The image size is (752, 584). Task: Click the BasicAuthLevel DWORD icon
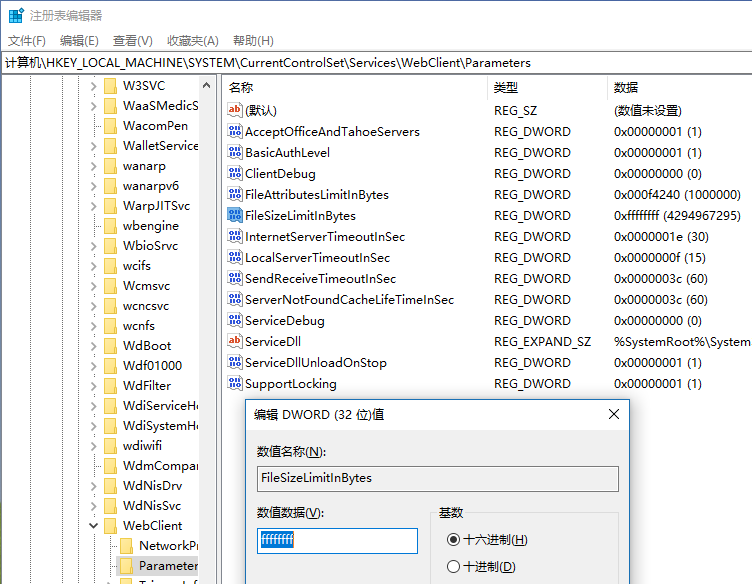pyautogui.click(x=235, y=152)
